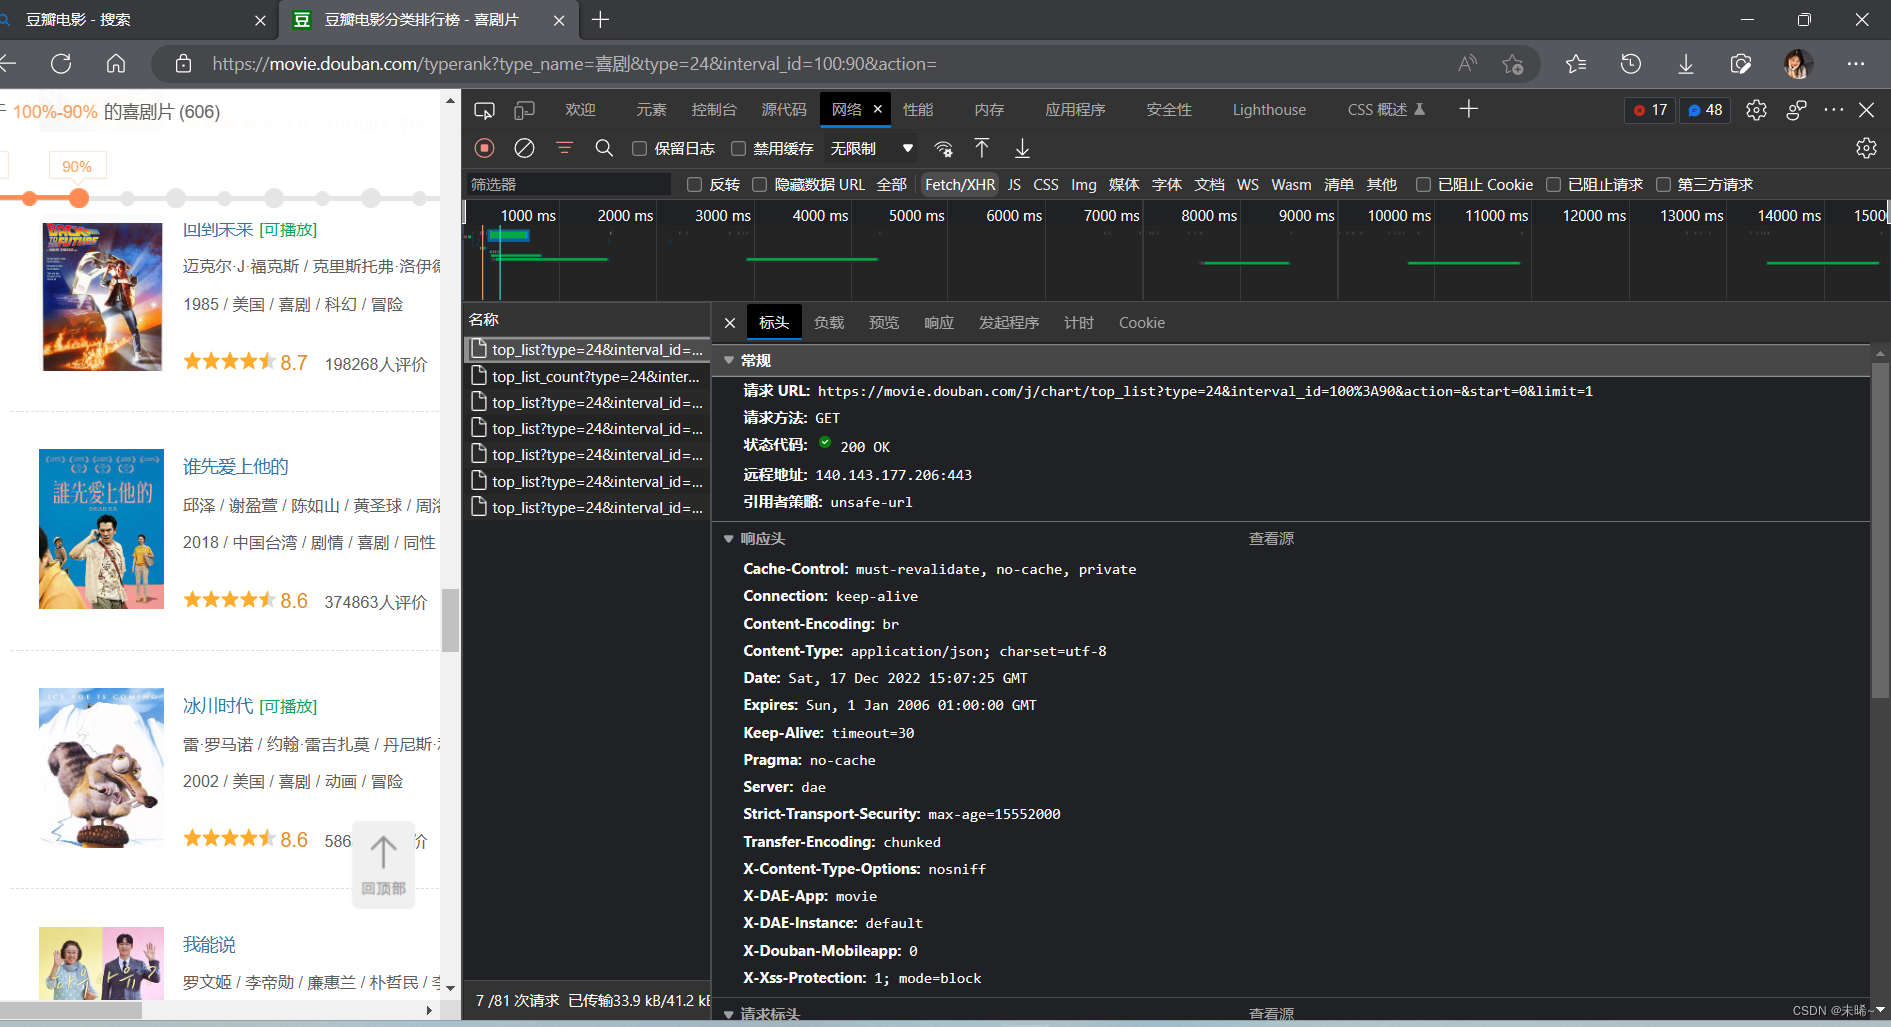This screenshot has height=1027, width=1891.
Task: Add page to favorites star icon
Action: click(1512, 64)
